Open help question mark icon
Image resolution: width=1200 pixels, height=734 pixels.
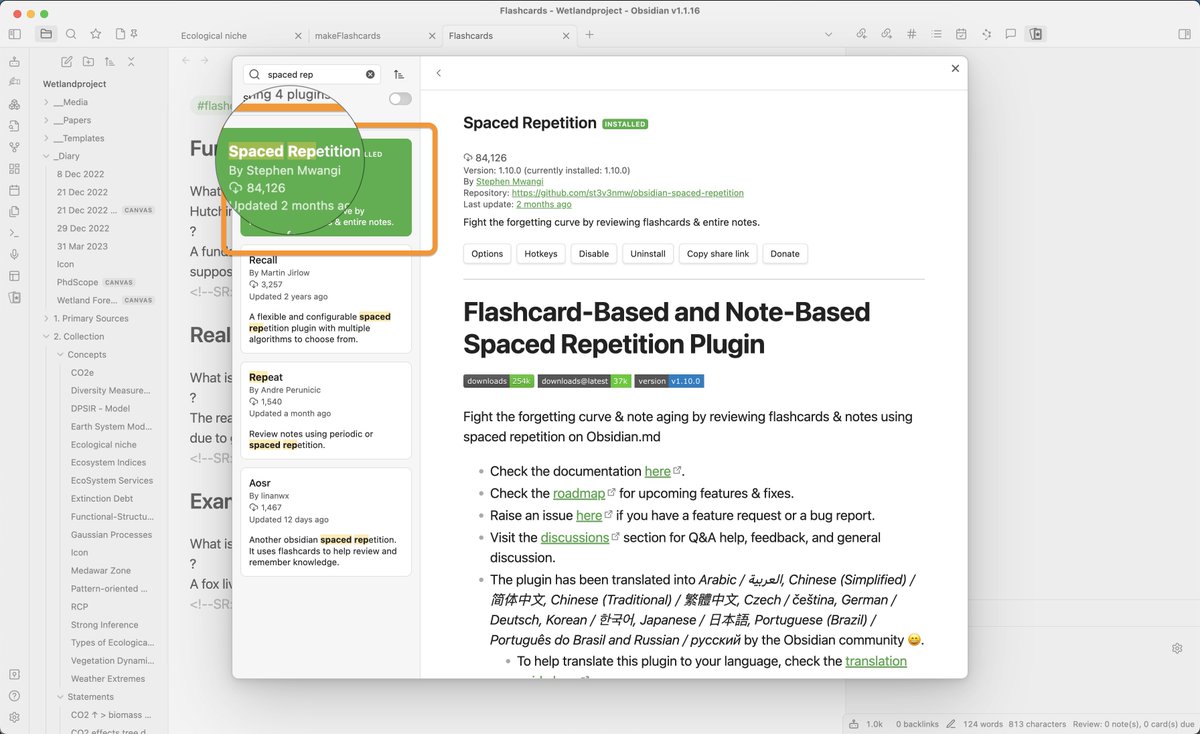click(14, 696)
